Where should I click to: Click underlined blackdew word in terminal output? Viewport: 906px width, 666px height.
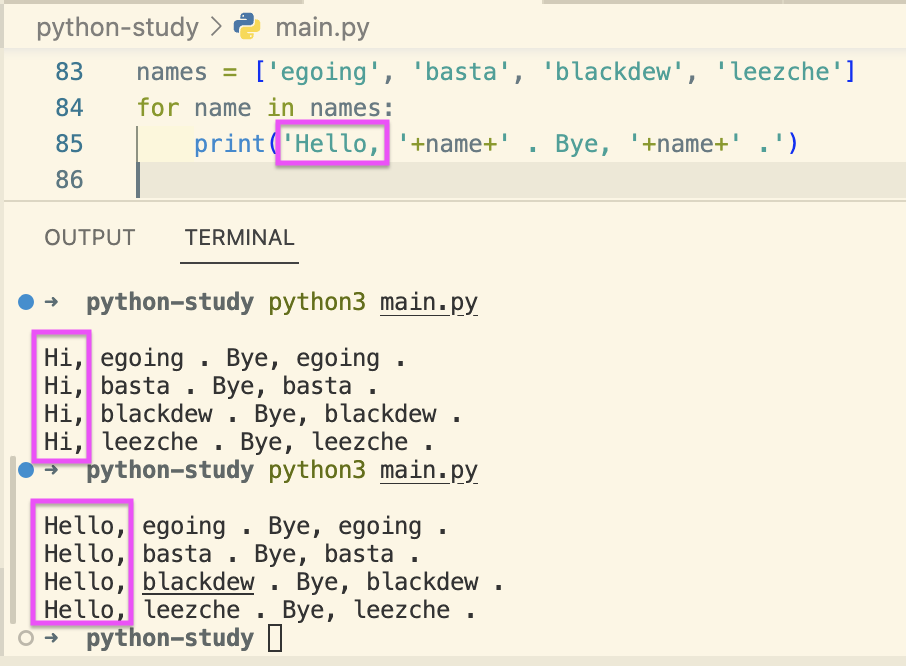coord(198,582)
